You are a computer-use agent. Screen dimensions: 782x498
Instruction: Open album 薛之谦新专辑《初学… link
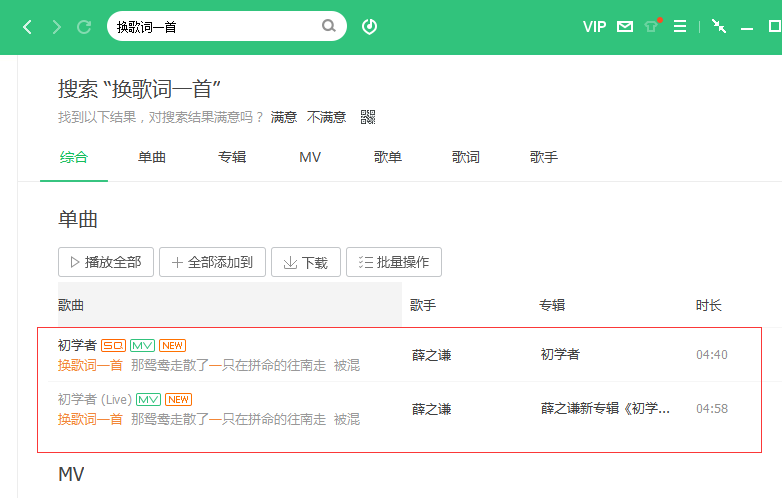[x=605, y=408]
